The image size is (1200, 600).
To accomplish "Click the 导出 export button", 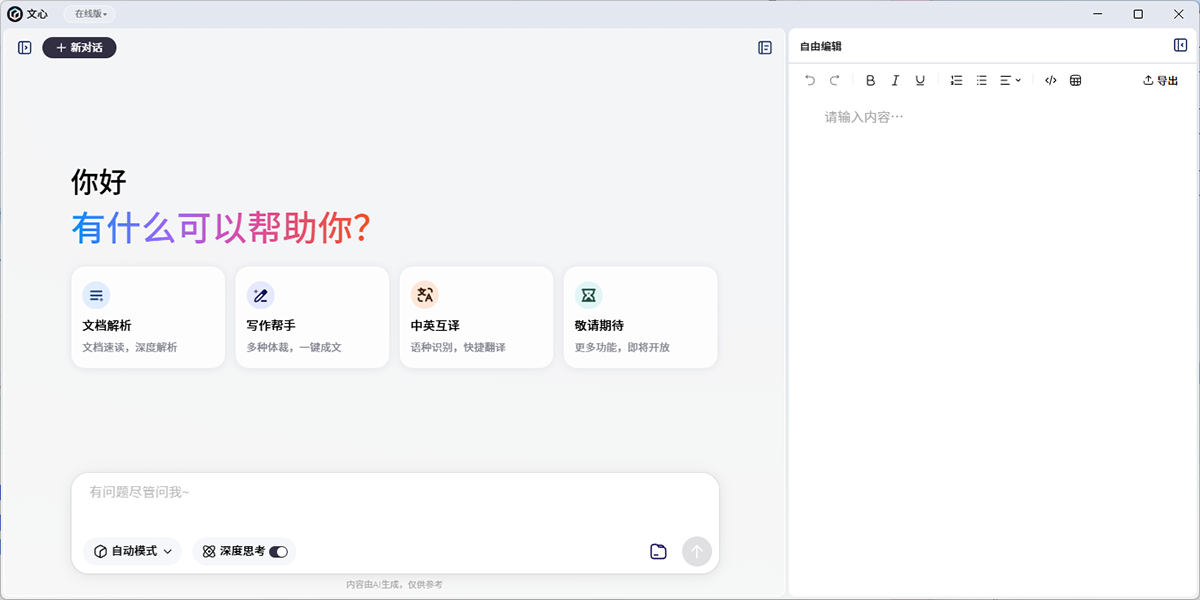I will coord(1160,81).
